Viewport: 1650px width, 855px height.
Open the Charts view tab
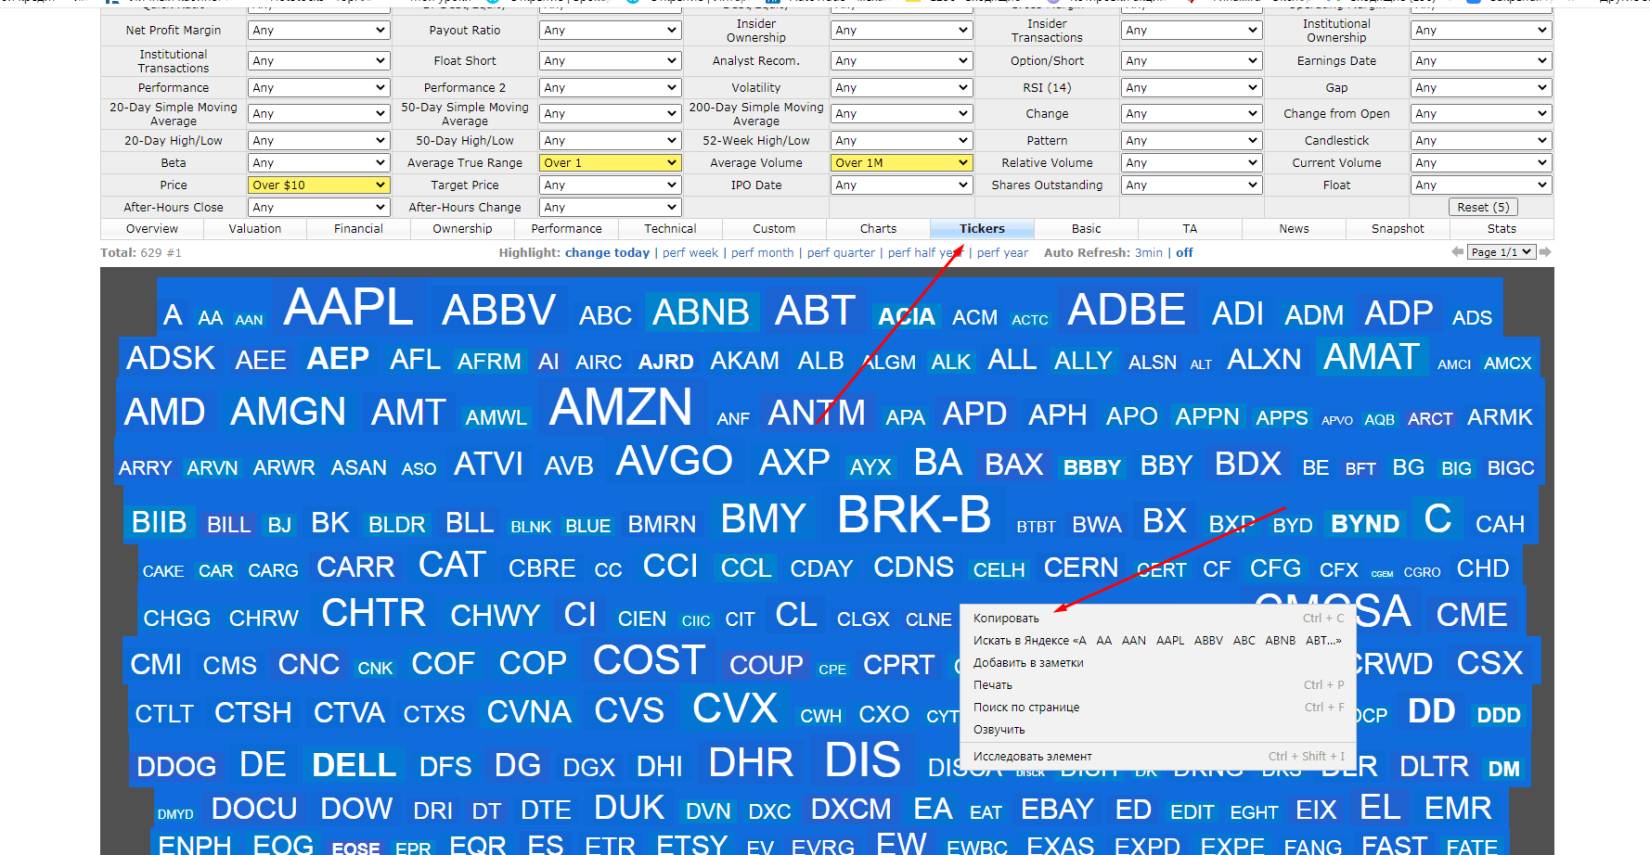[878, 229]
